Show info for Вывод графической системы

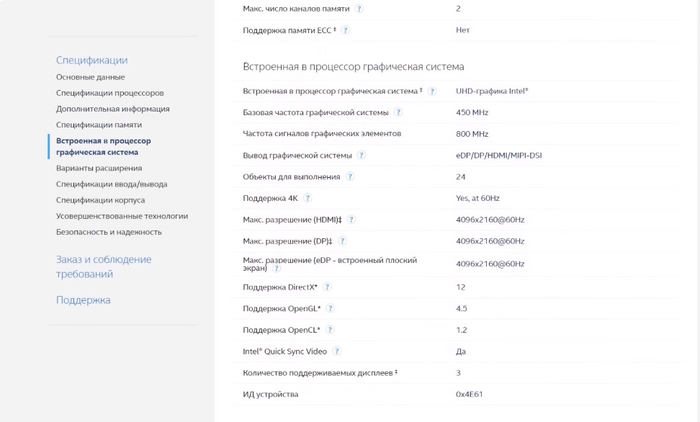361,155
